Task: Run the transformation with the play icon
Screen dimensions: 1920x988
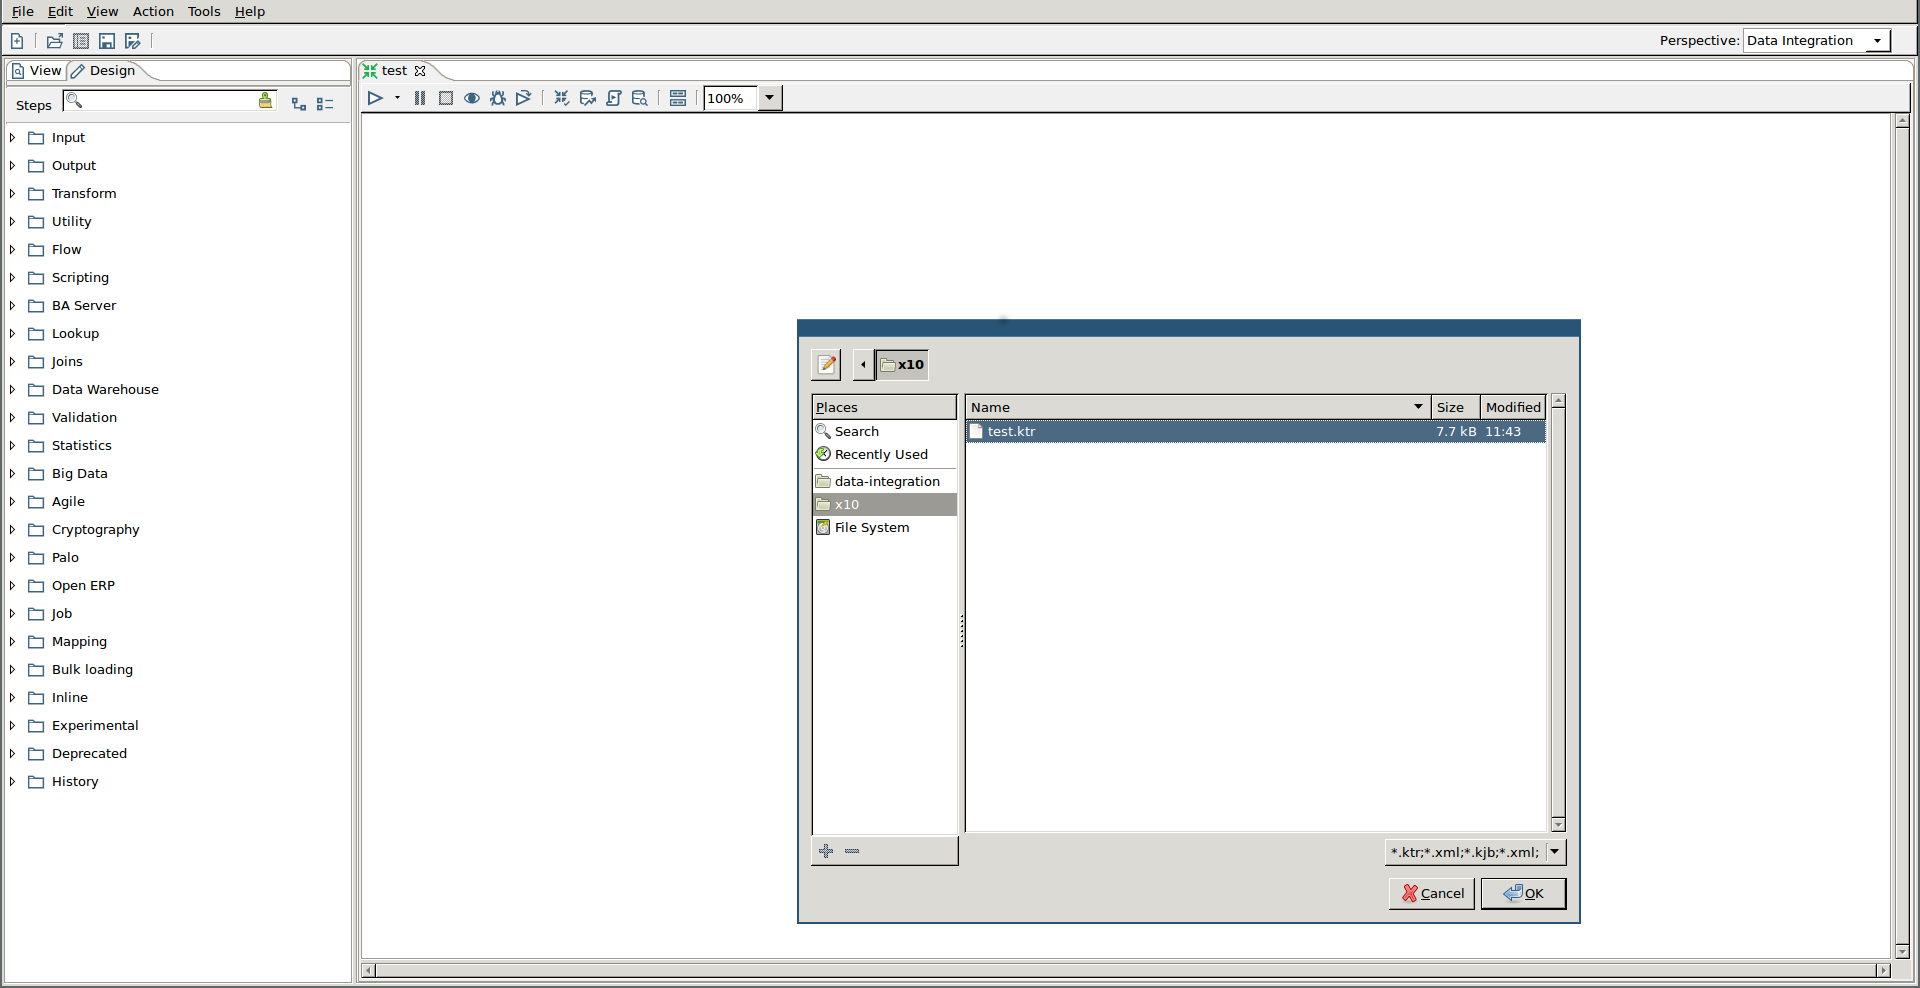Action: 375,98
